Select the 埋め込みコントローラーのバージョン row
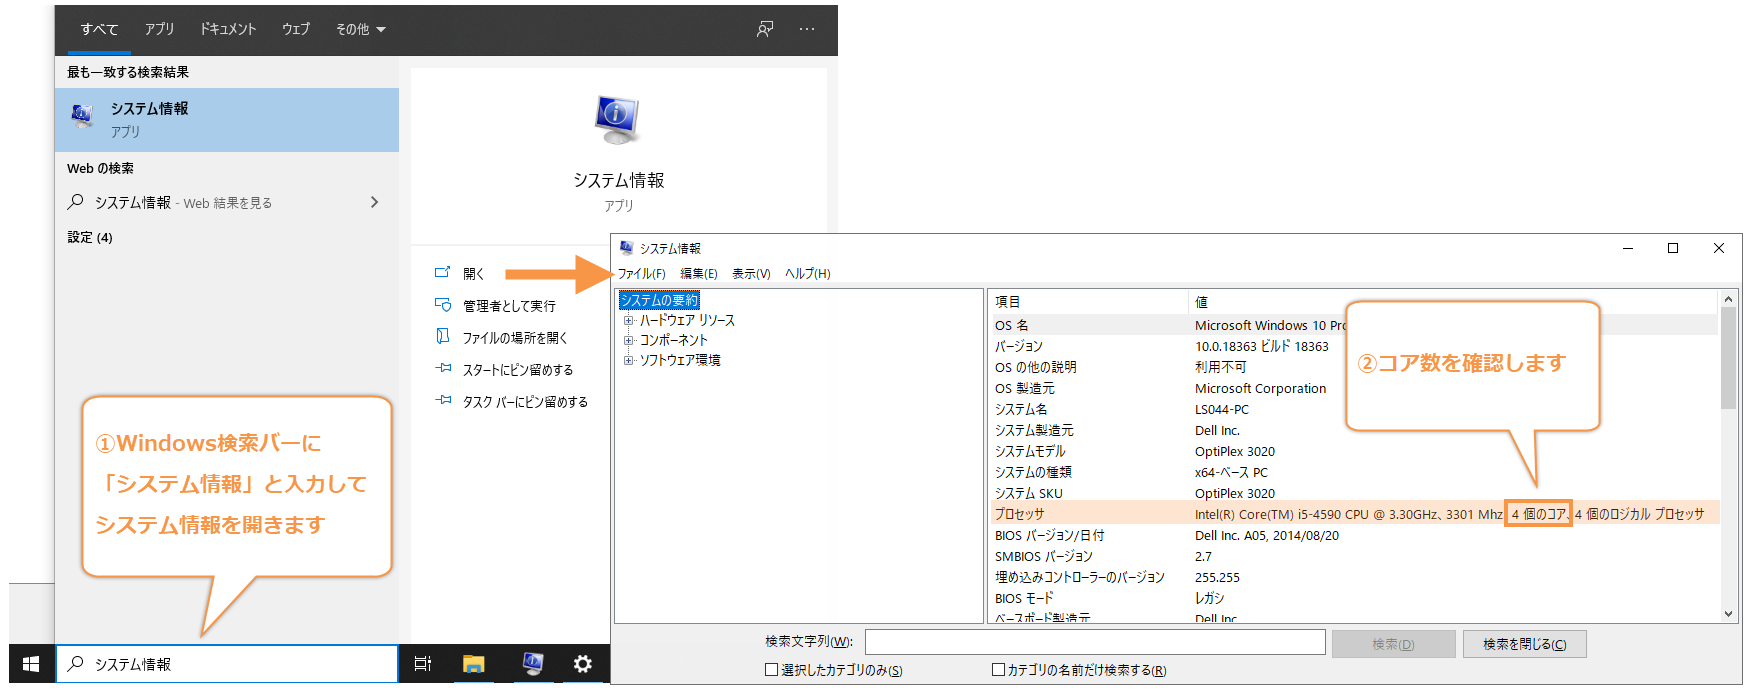 click(1354, 577)
